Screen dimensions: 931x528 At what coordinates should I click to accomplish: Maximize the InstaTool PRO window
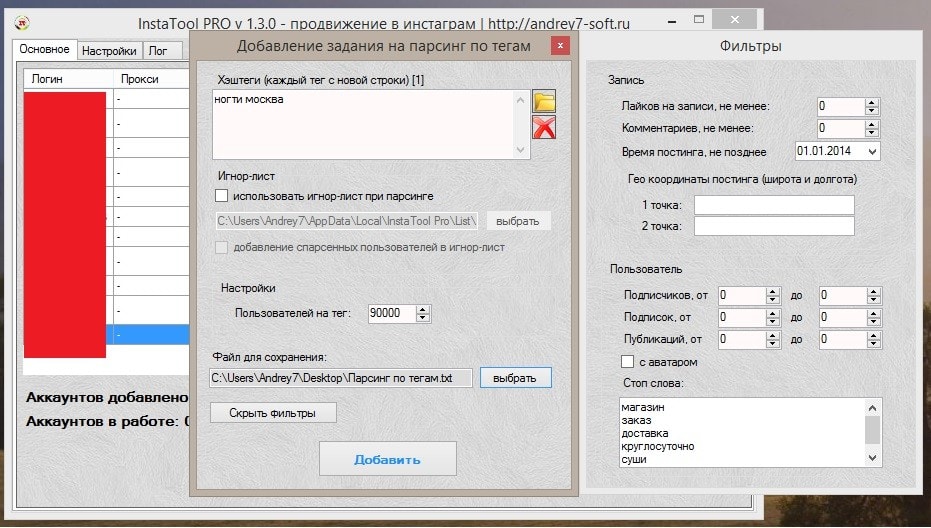(699, 20)
